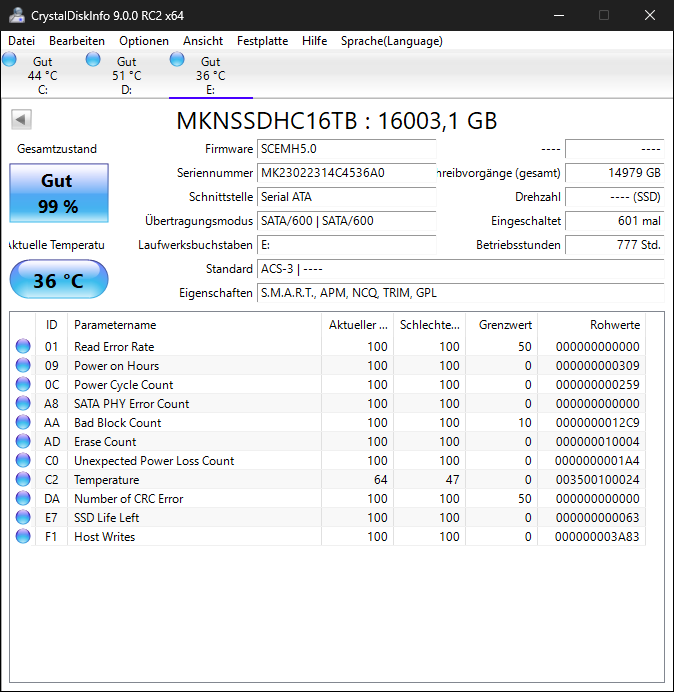Click the Schlechte... column header

429,325
